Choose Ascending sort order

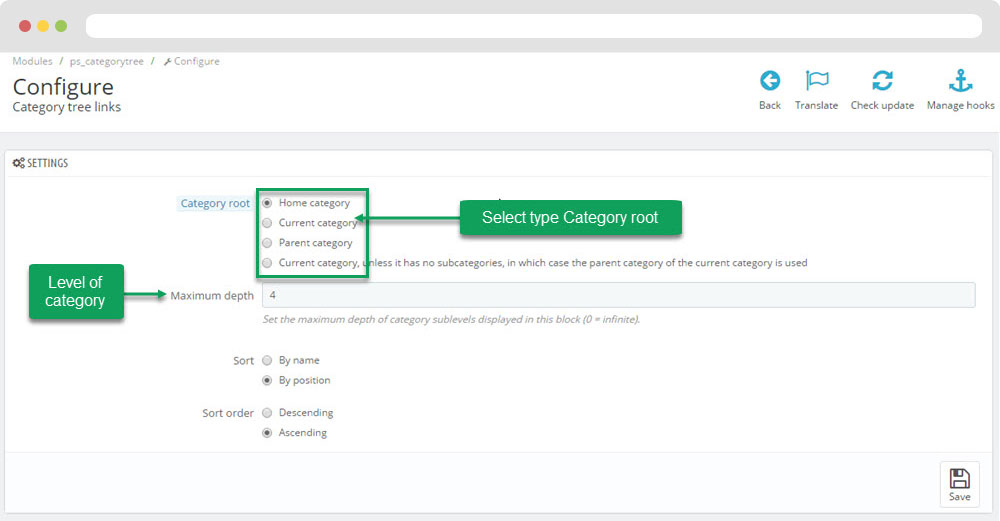point(267,432)
